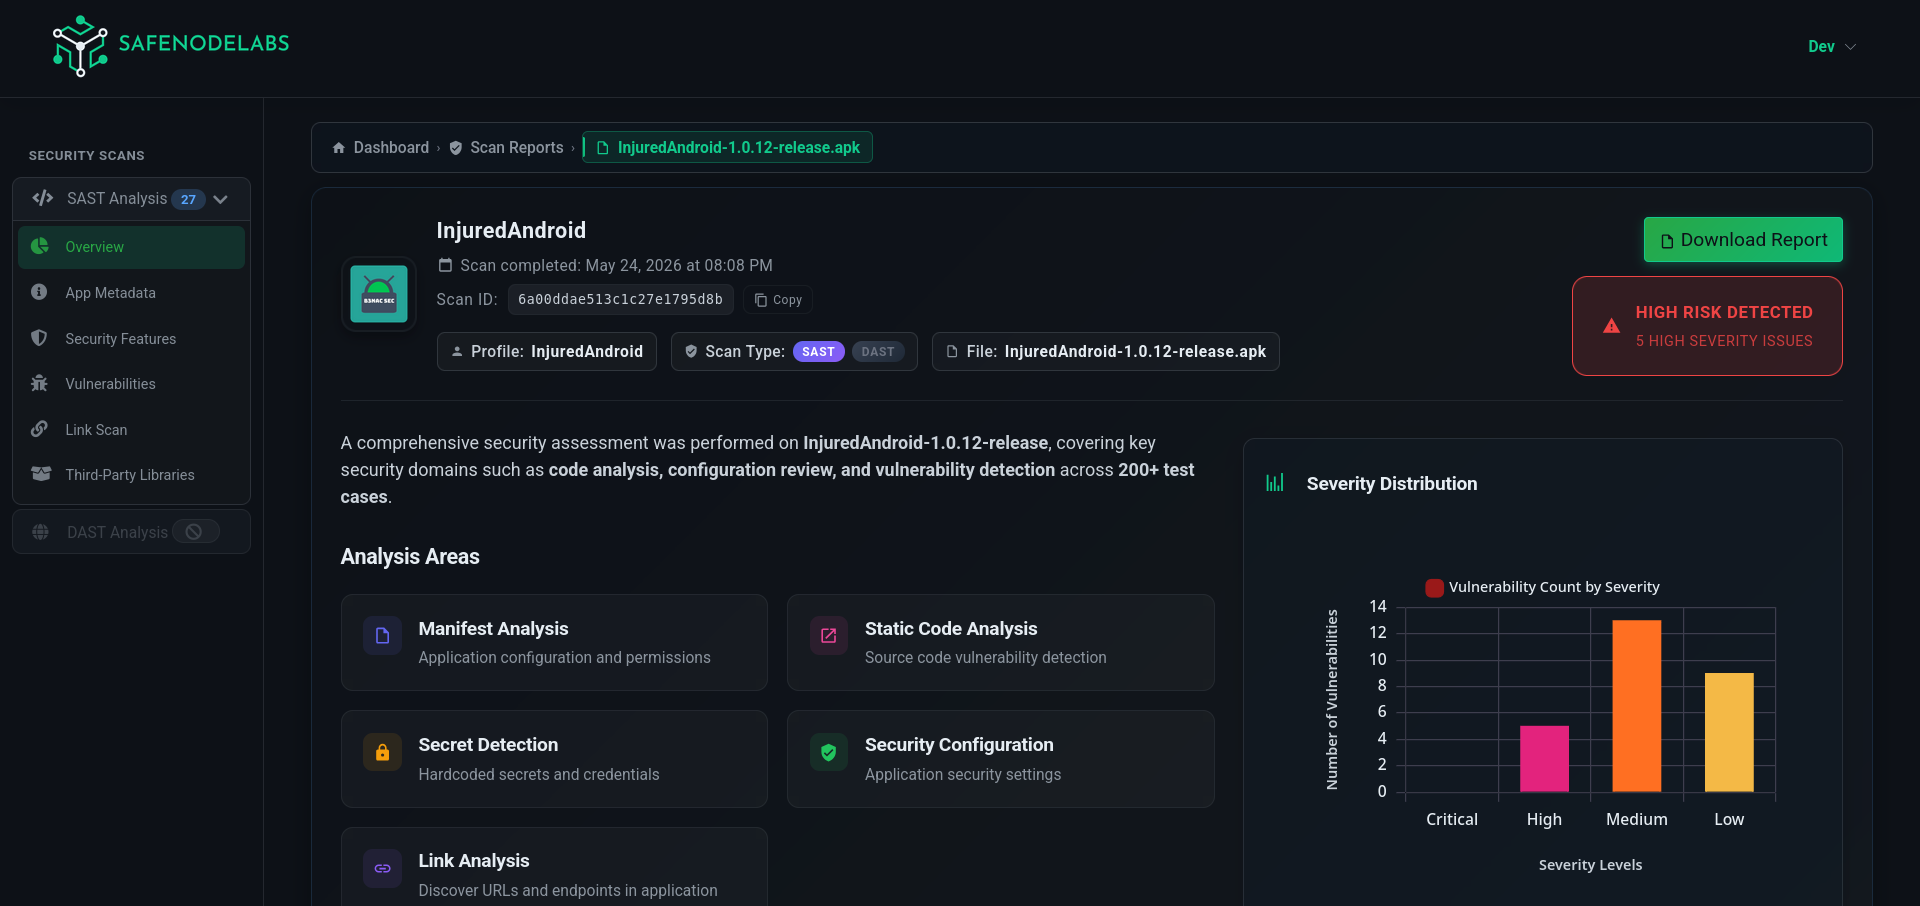The image size is (1920, 906).
Task: Click the SAST Analysis code icon
Action: [42, 198]
